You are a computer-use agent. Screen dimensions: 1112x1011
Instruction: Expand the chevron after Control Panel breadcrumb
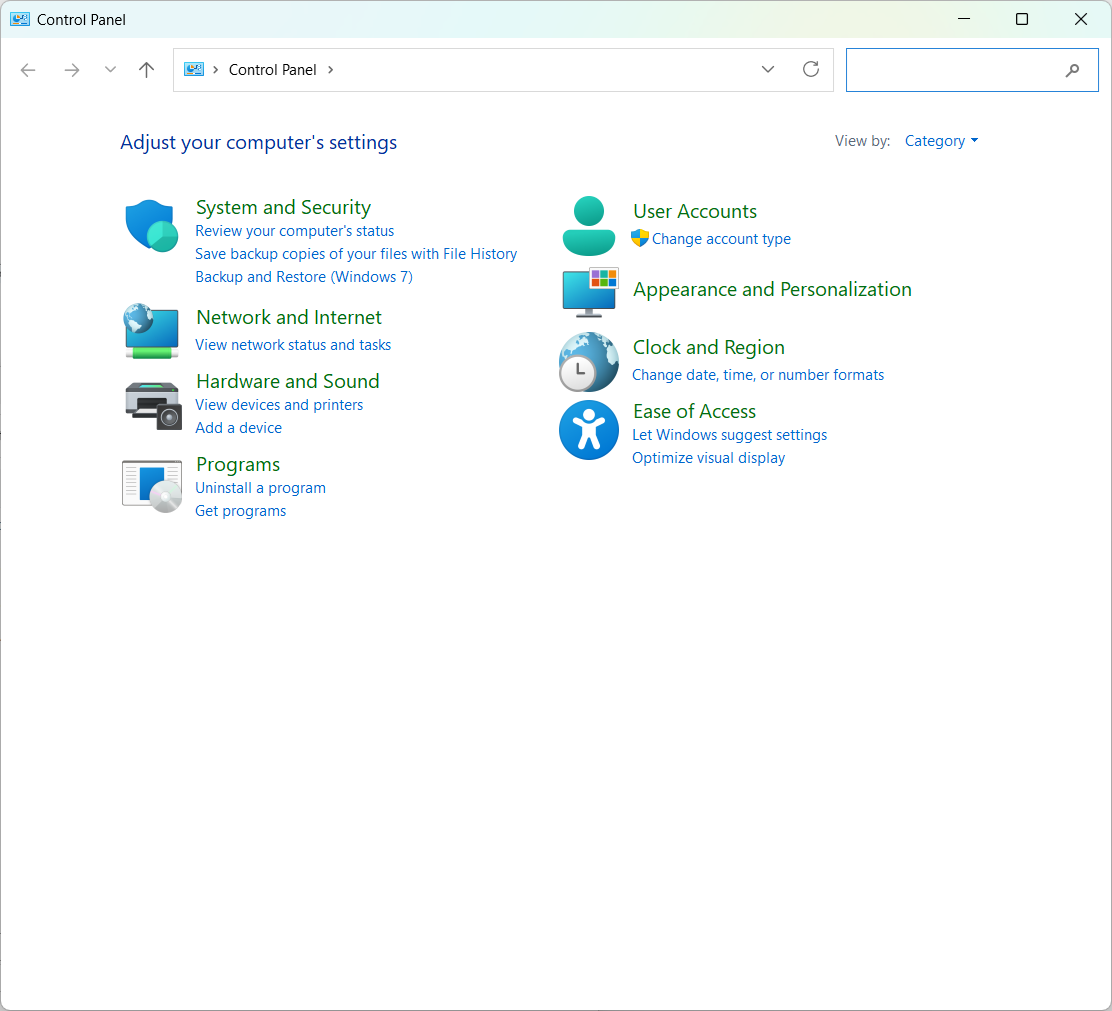tap(331, 70)
